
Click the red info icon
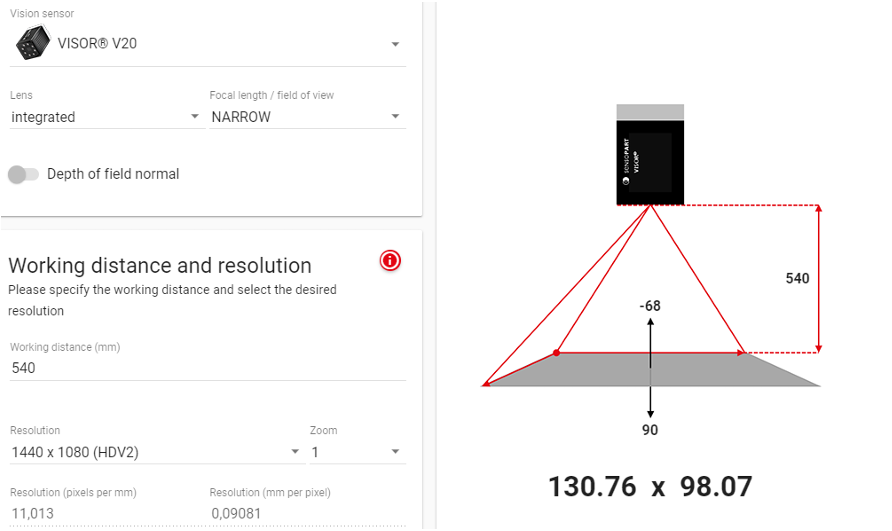(390, 261)
